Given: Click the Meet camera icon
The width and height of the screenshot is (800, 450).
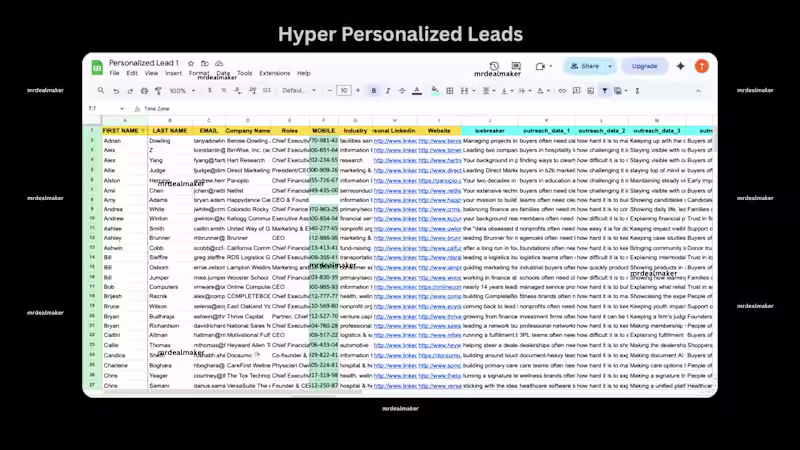Looking at the screenshot, I should click(540, 66).
